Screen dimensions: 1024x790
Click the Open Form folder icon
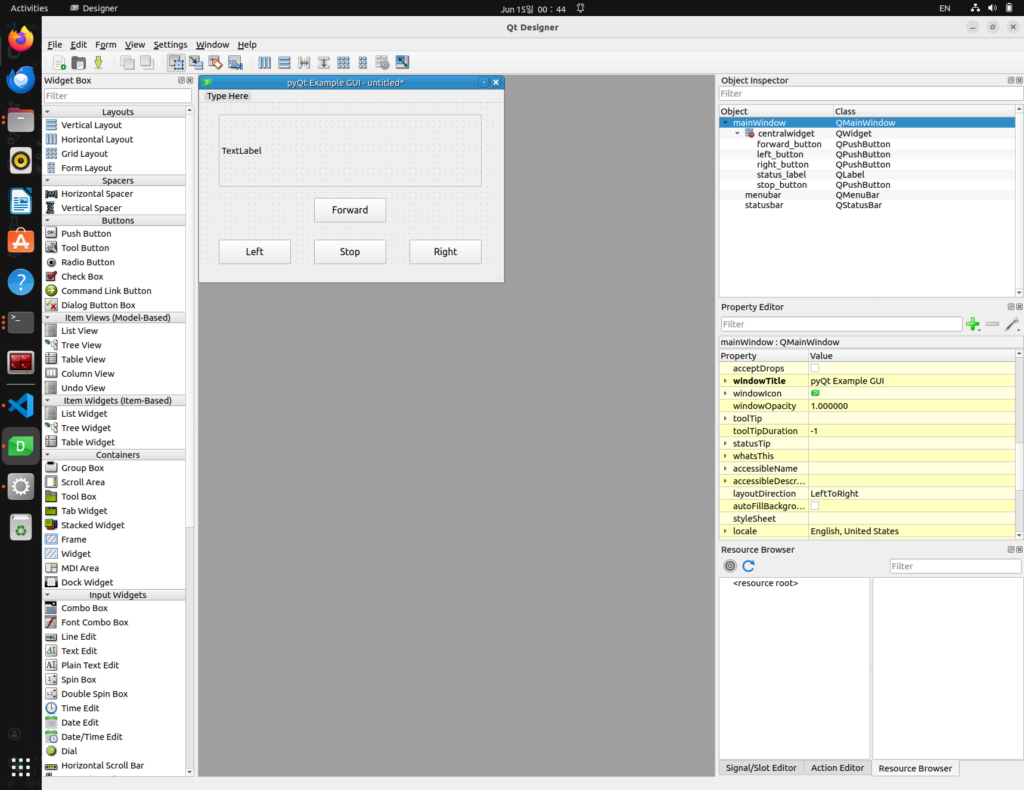coord(79,63)
